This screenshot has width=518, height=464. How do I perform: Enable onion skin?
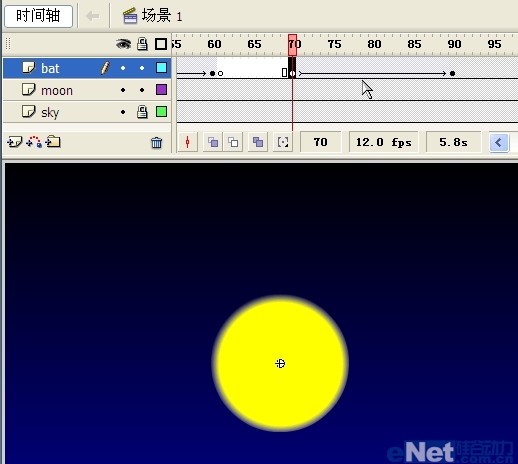tap(213, 142)
